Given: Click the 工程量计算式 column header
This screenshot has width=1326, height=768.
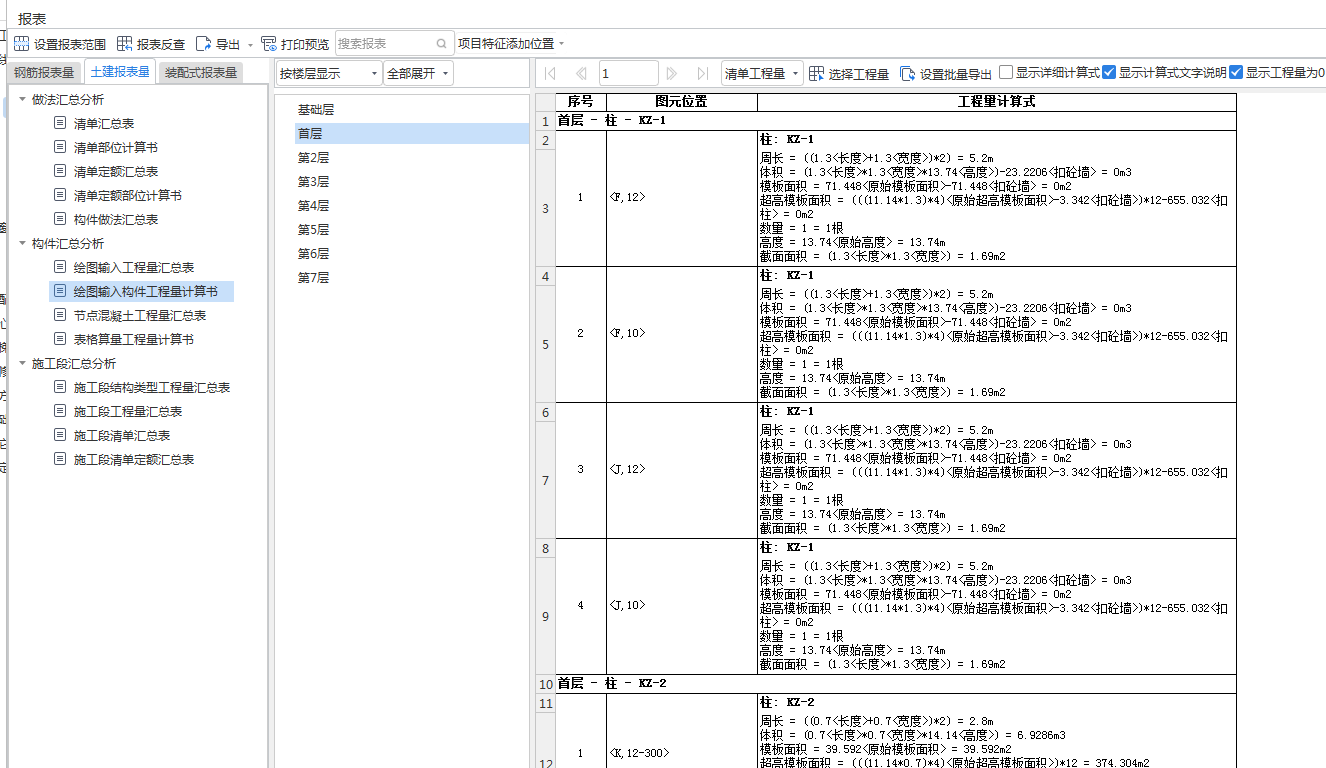Looking at the screenshot, I should (x=997, y=102).
